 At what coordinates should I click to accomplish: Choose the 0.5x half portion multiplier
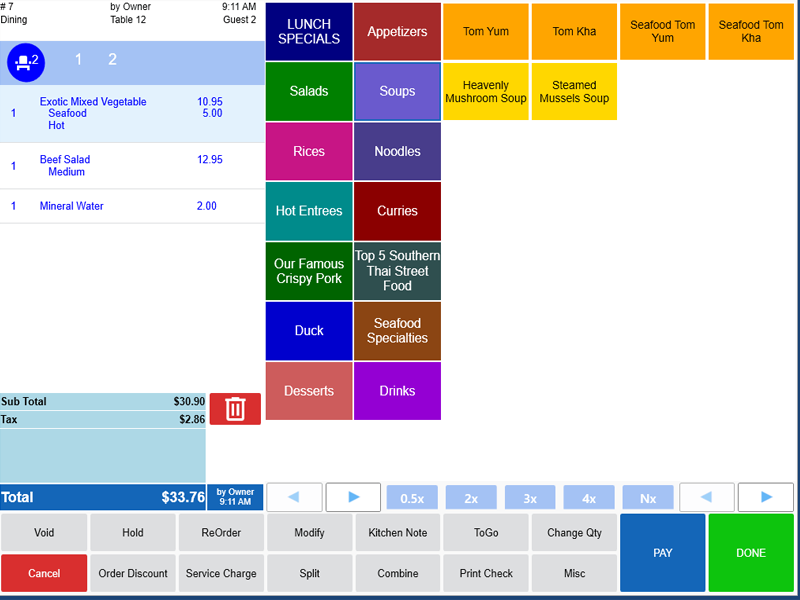tap(412, 498)
